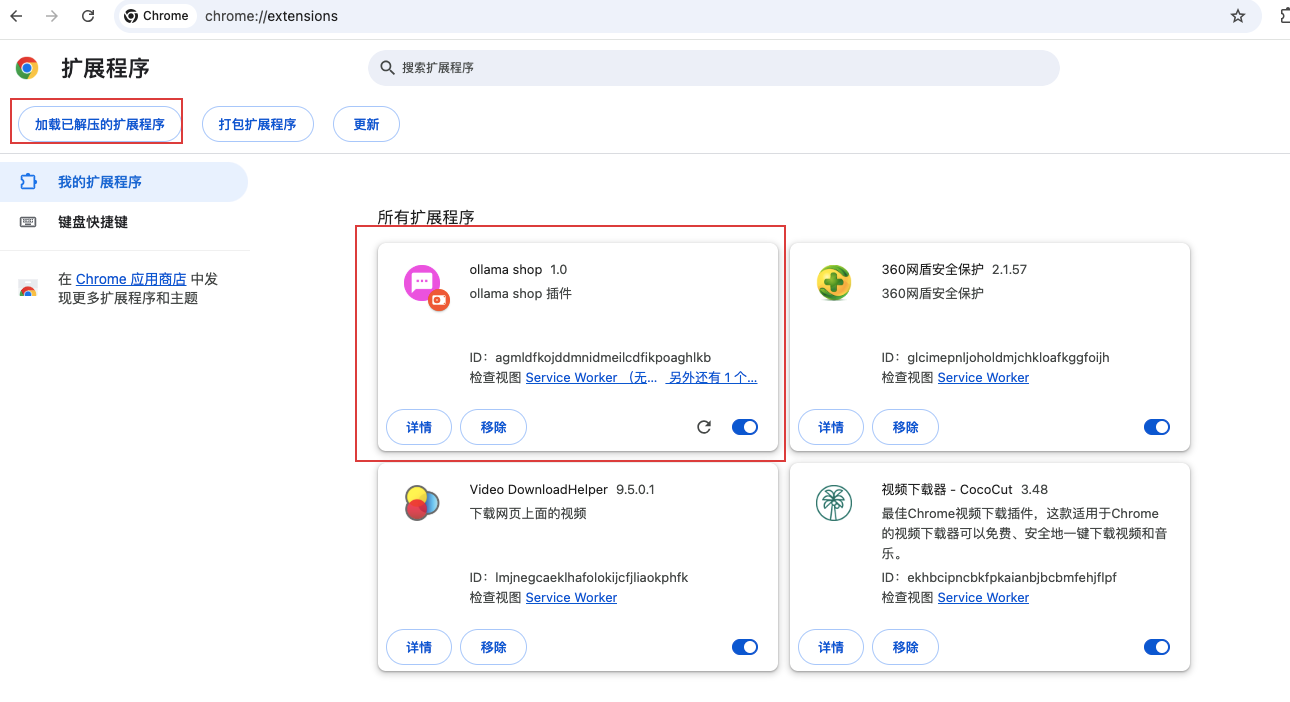
Task: Click the CocoCut ID ekhbcipnc… text
Action: click(x=999, y=578)
